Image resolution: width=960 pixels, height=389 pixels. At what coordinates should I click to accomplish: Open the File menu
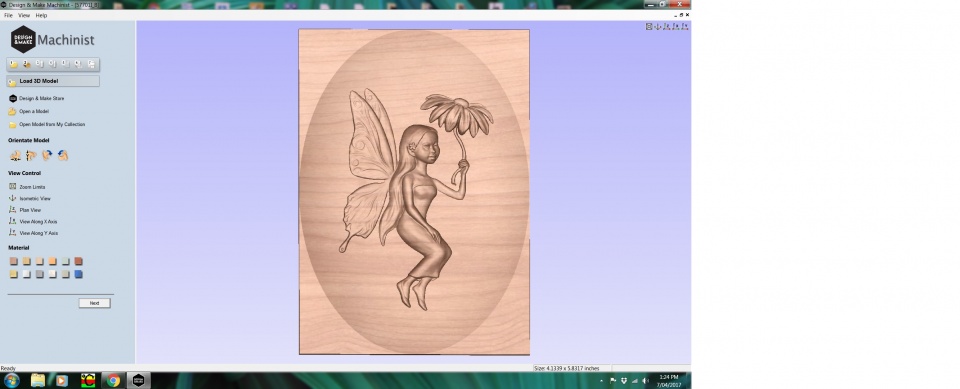point(8,15)
